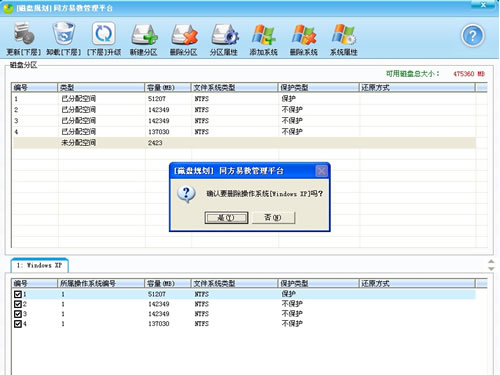Uncheck partition 3 checkbox in lower list
Screen dimensions: 500x375
point(18,314)
